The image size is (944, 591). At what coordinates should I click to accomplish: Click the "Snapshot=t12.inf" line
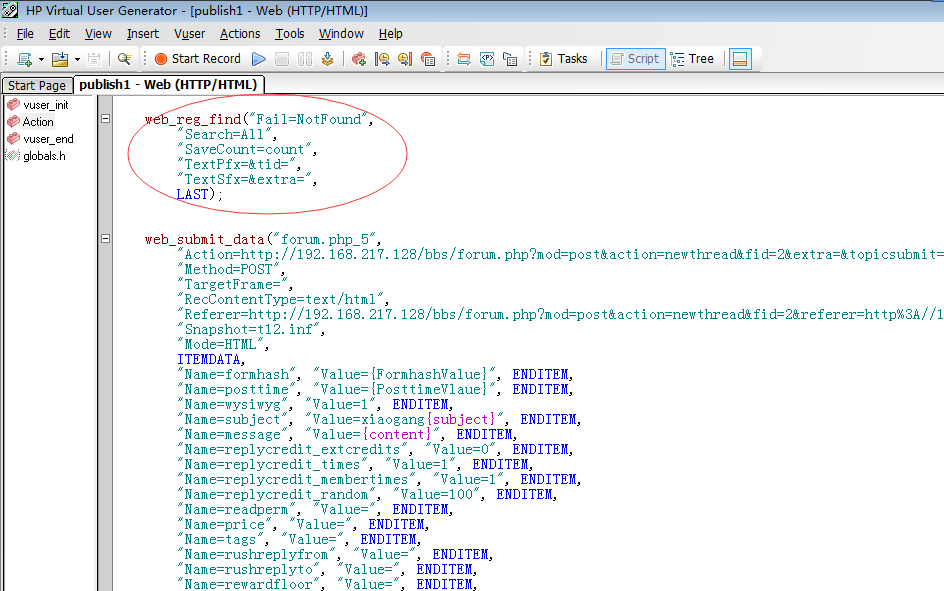click(x=251, y=329)
